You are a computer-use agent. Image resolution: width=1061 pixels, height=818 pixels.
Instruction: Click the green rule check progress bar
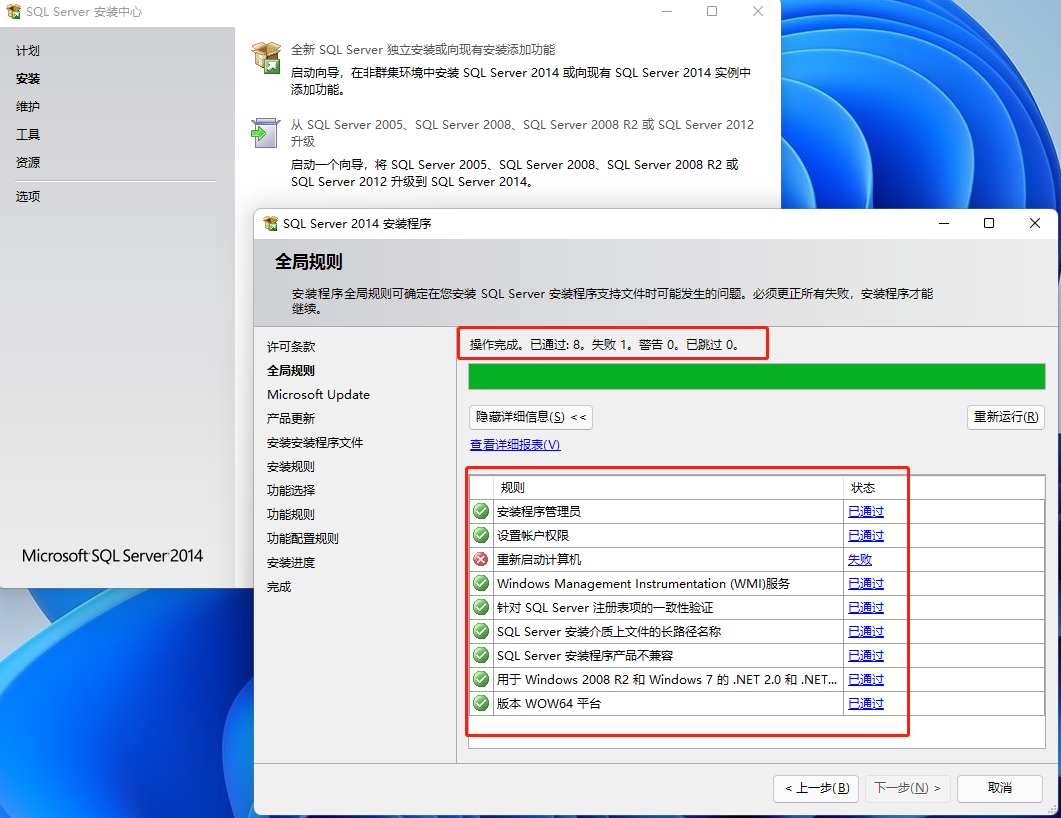tap(757, 377)
